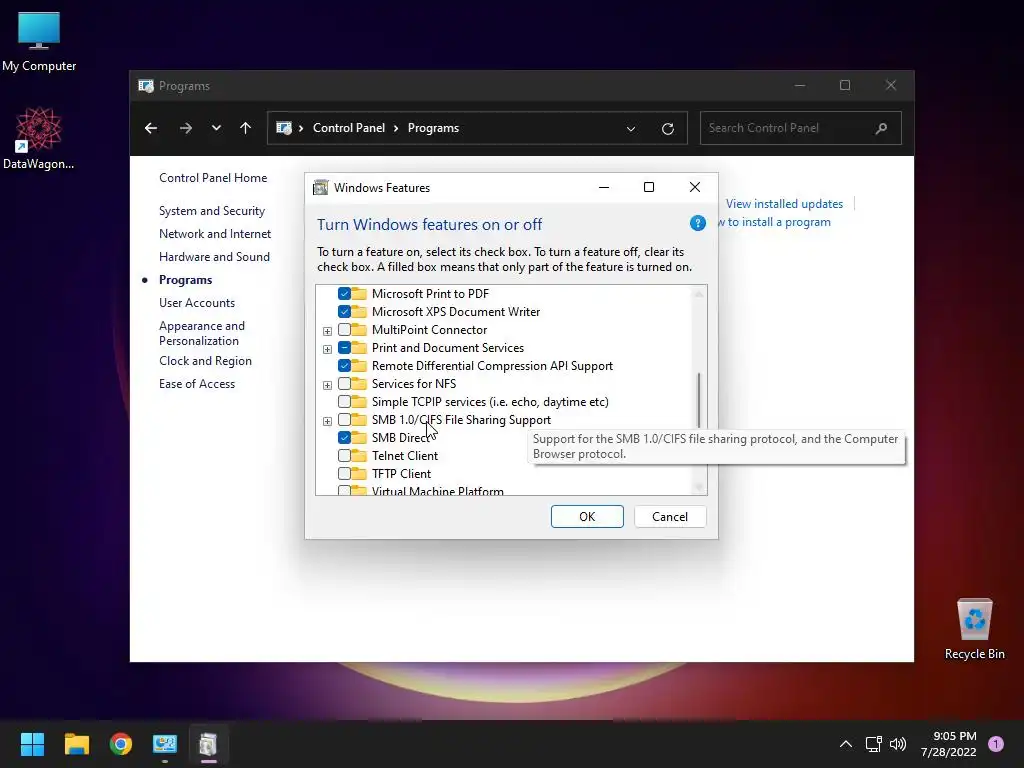This screenshot has height=768, width=1024.
Task: Click scroll up arrow in features list
Action: (699, 294)
